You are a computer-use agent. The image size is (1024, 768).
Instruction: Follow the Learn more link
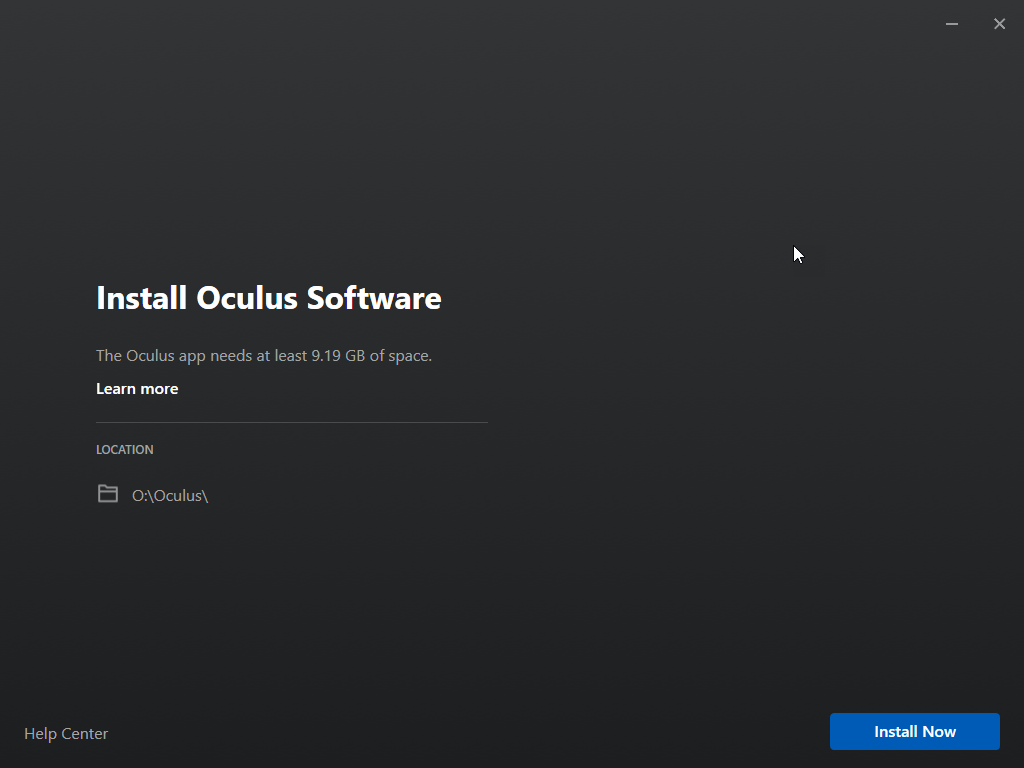coord(137,389)
